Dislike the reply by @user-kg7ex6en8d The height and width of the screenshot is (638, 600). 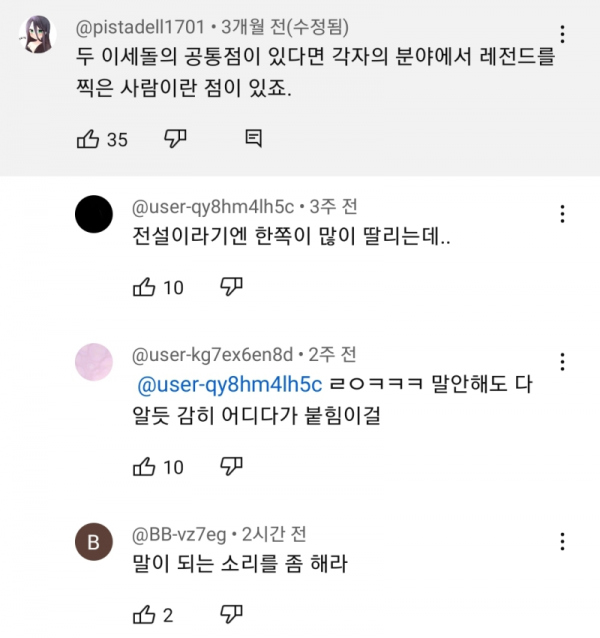pos(231,466)
